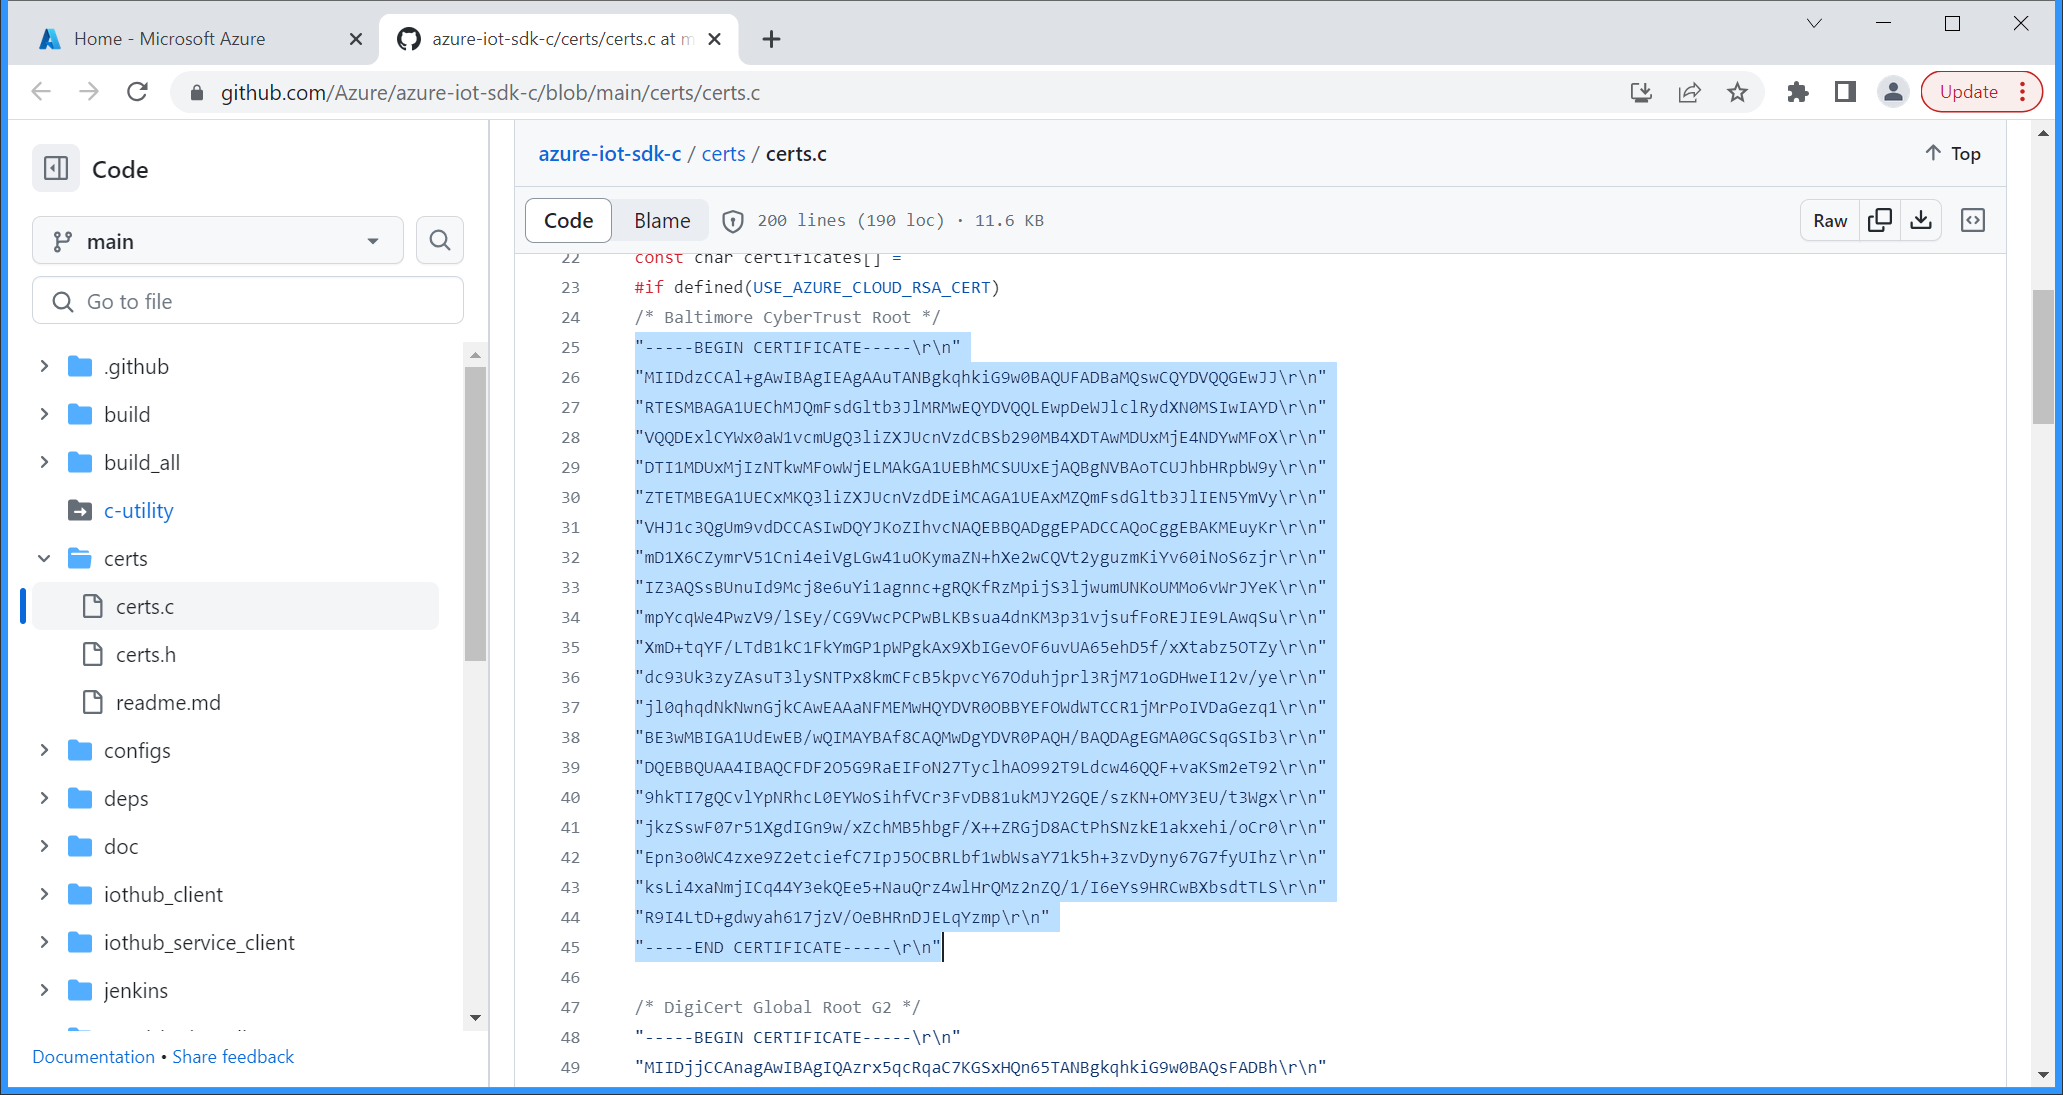Viewport: 2063px width, 1095px height.
Task: Switch to the Home - Microsoft Azure tab
Action: click(170, 38)
